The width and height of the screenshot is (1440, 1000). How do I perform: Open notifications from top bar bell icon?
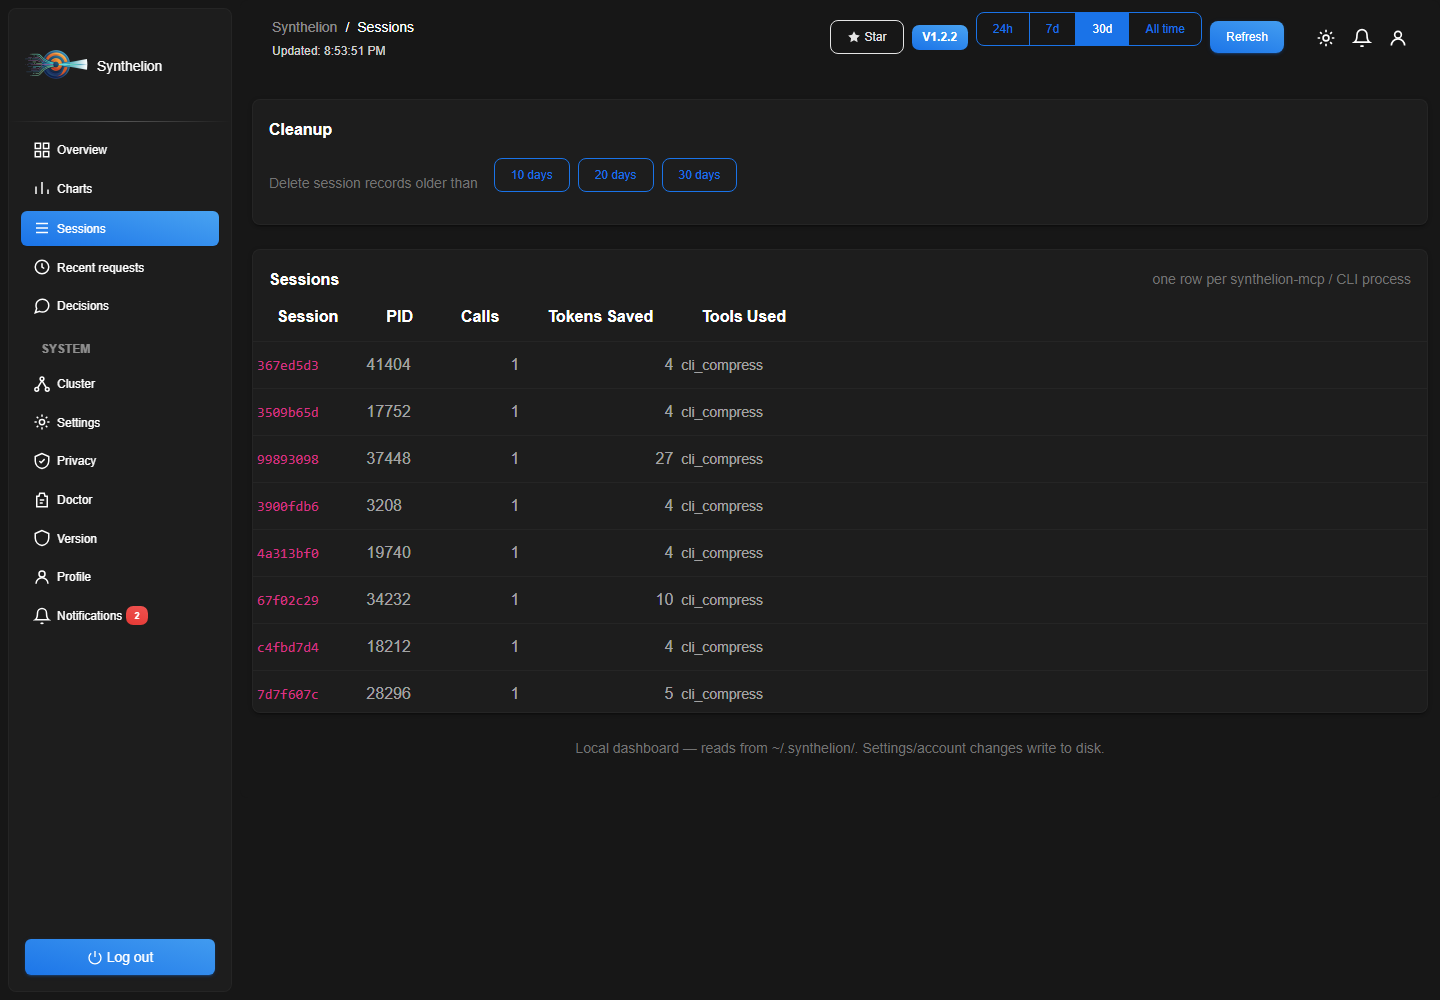click(1362, 38)
